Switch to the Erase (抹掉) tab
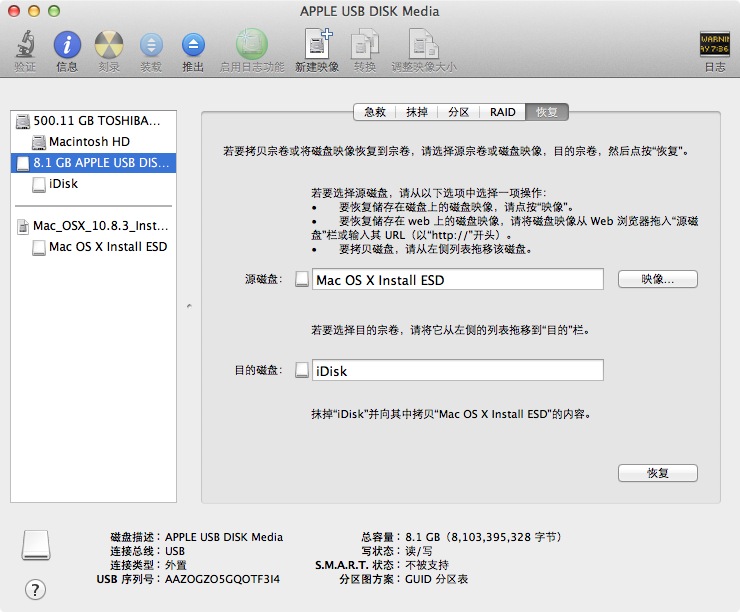 [417, 112]
